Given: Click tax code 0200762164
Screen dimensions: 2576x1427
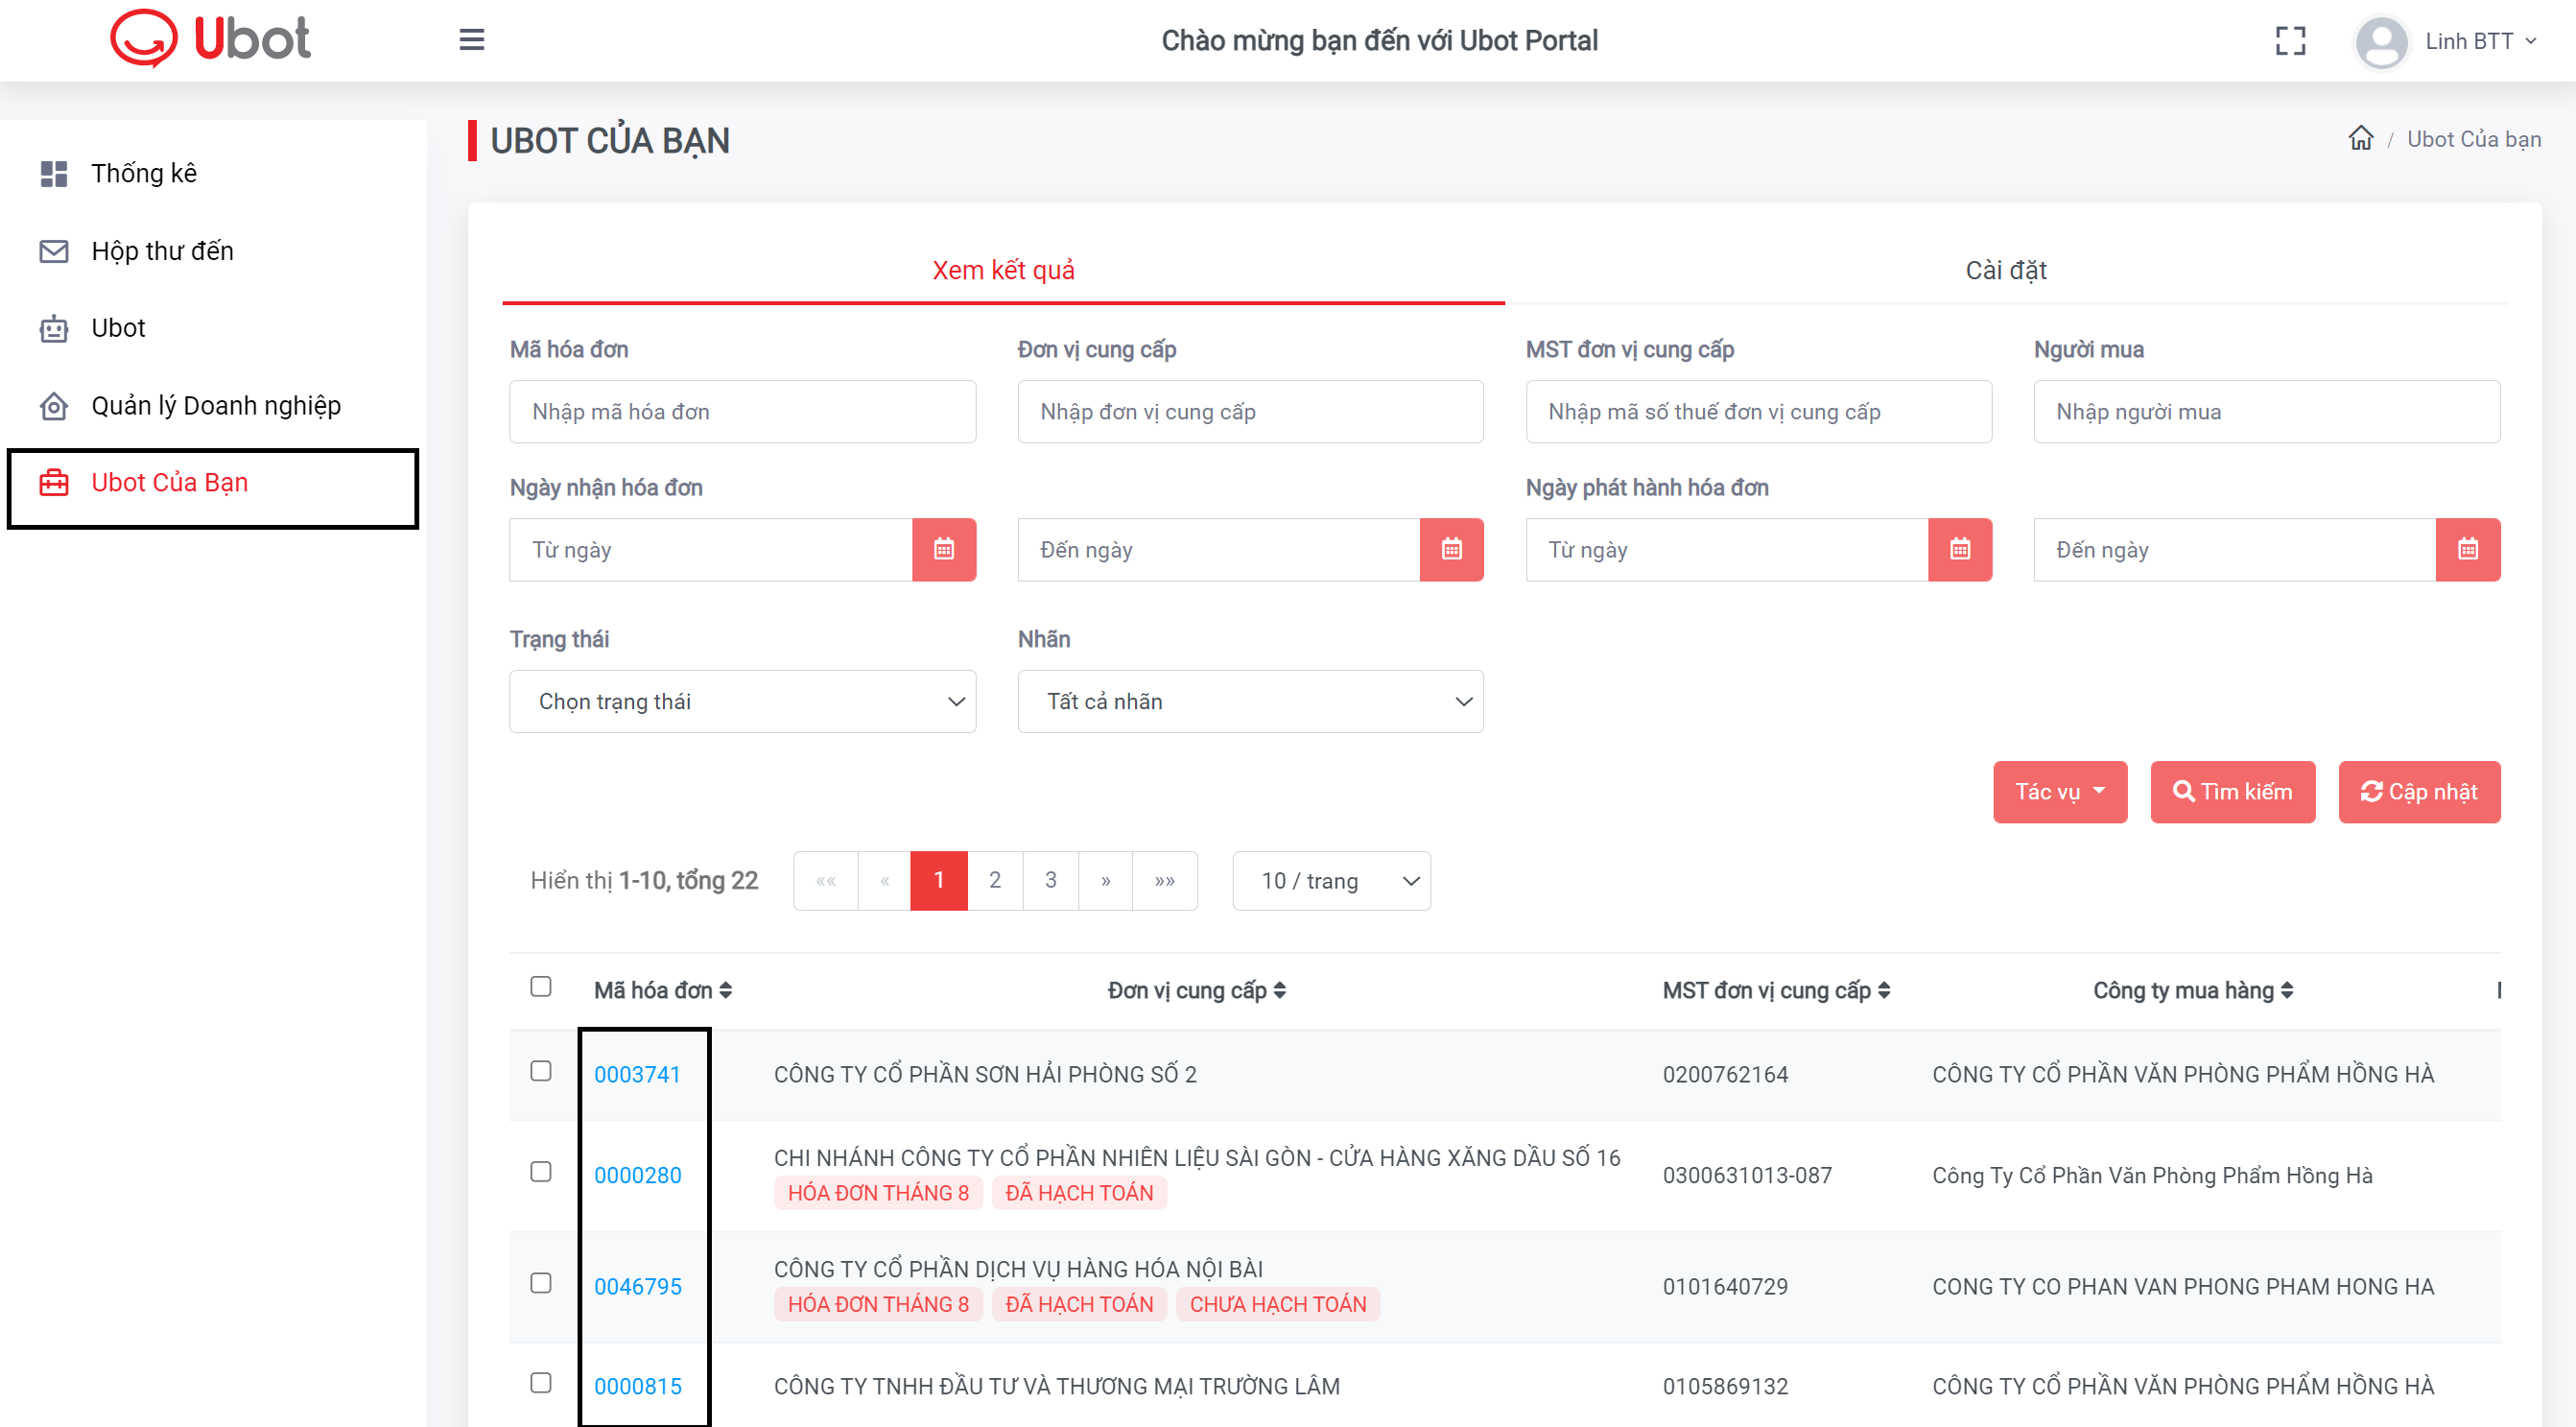Looking at the screenshot, I should [1725, 1074].
